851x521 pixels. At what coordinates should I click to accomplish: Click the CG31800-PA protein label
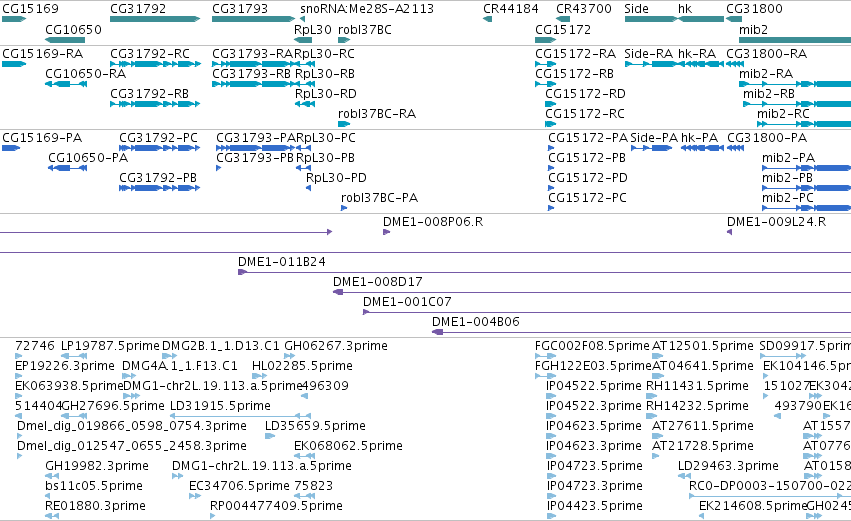point(767,138)
